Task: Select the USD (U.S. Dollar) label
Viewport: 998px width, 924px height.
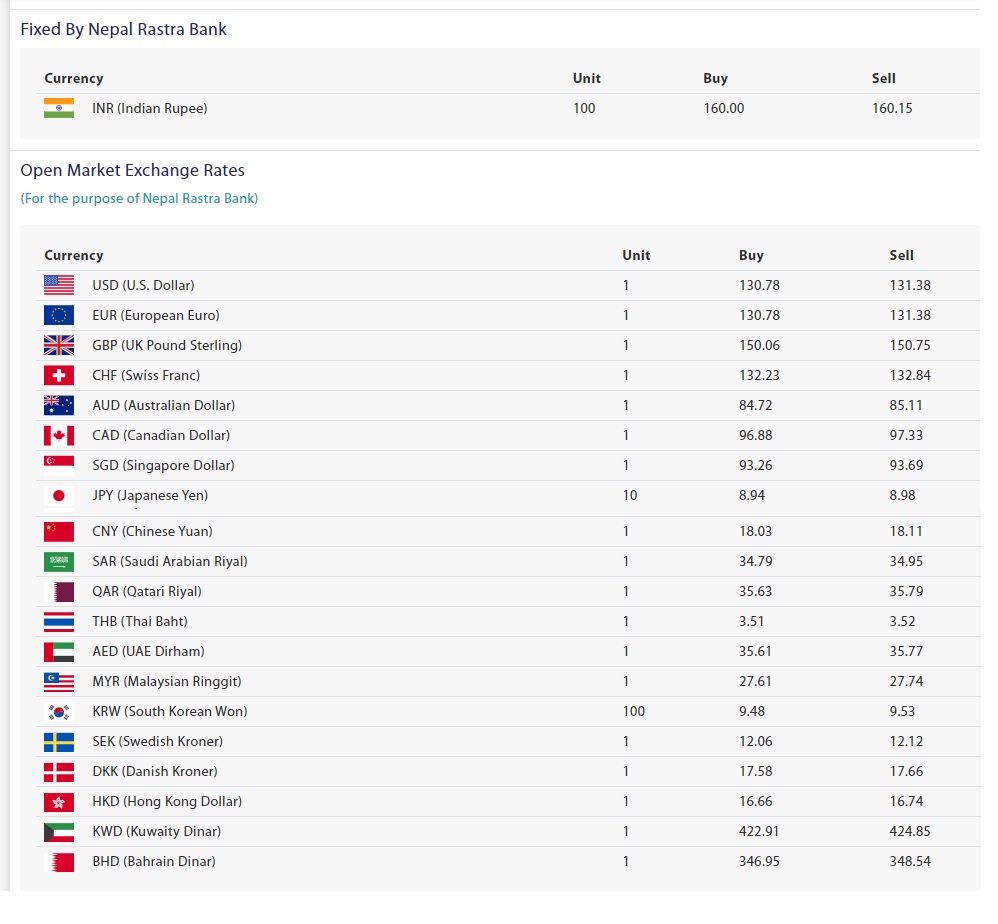Action: pos(143,285)
